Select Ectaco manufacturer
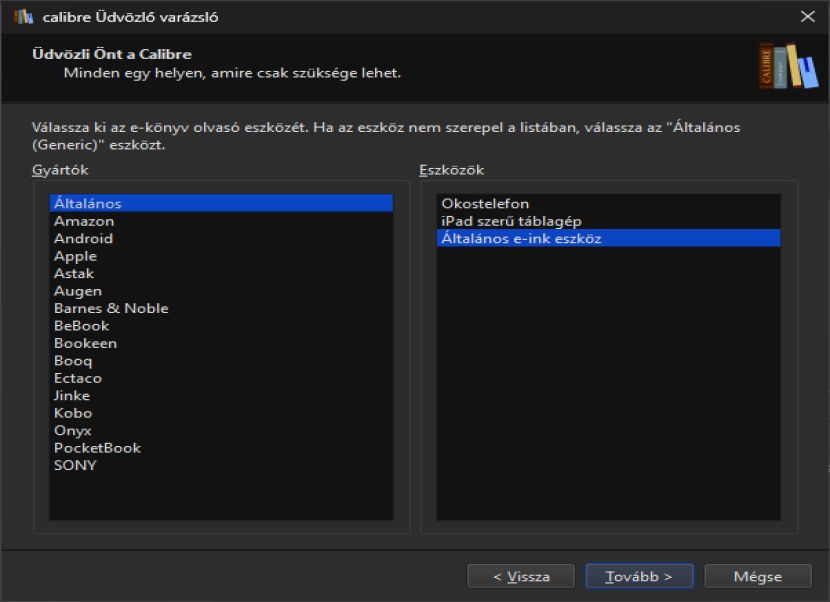Viewport: 830px width, 602px height. pyautogui.click(x=221, y=378)
